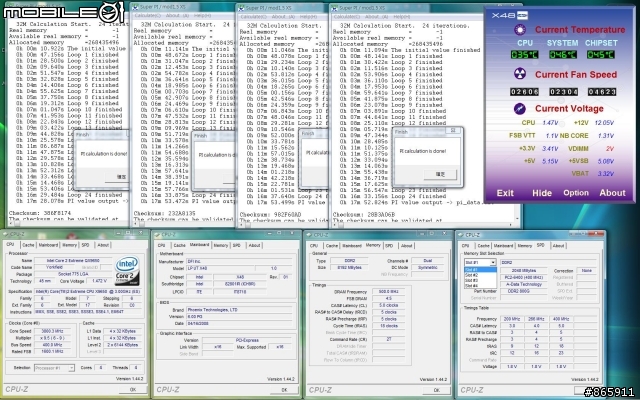
Task: Click the VDIMM 2V voltage value
Action: coord(609,149)
